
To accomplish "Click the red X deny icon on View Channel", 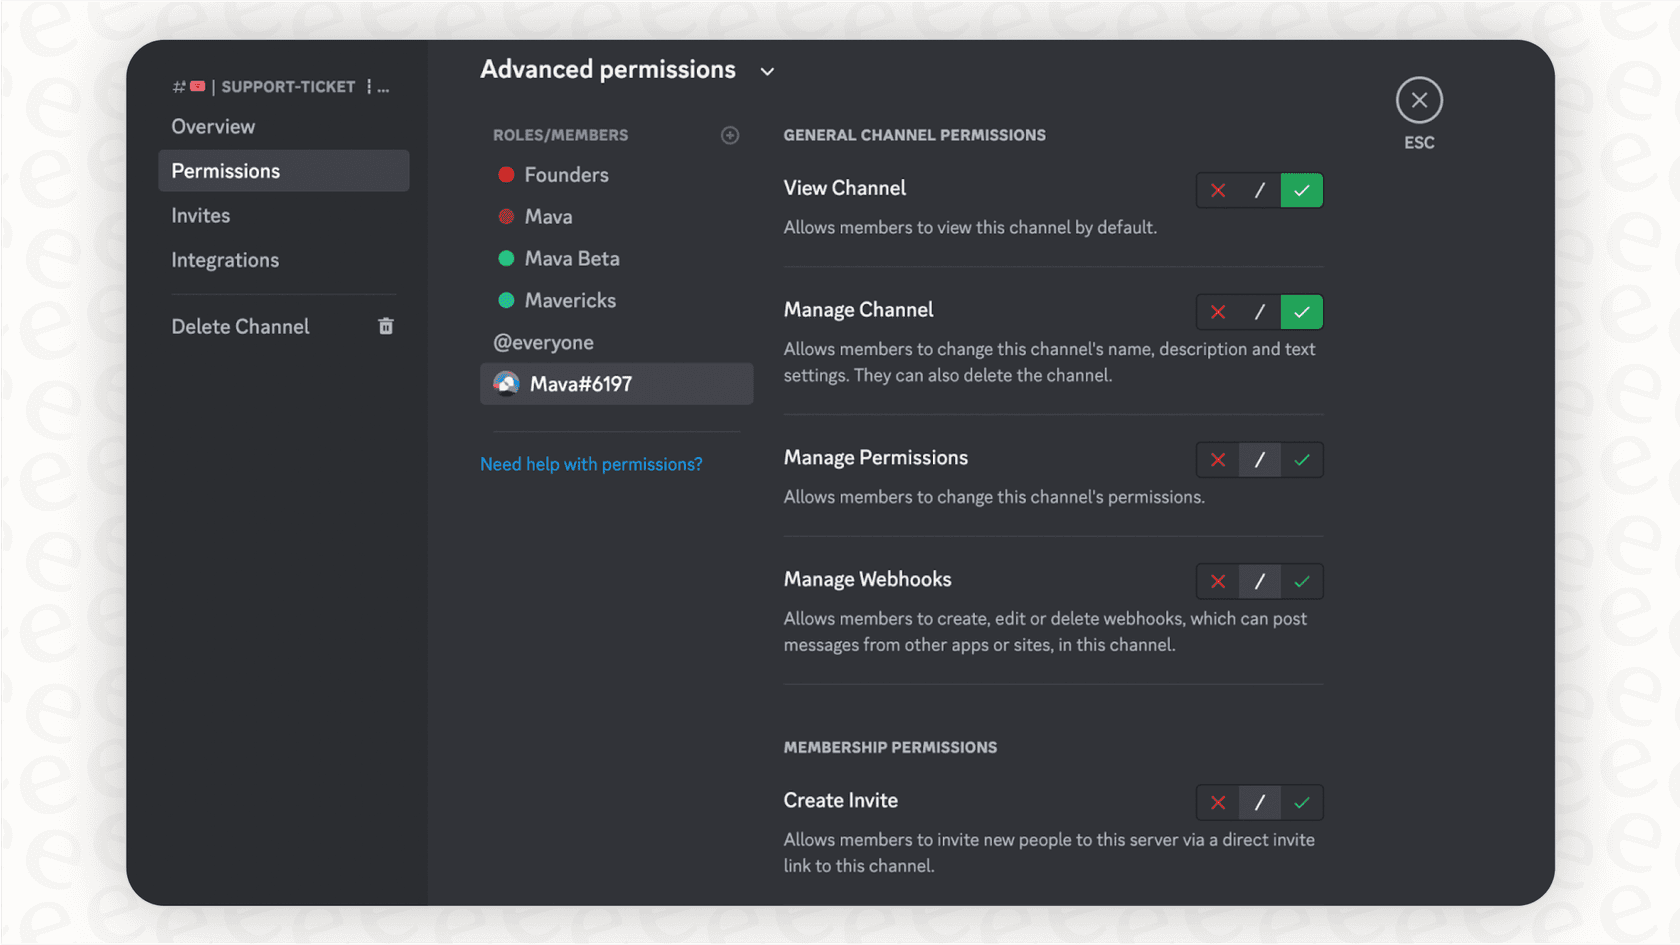I will point(1217,190).
